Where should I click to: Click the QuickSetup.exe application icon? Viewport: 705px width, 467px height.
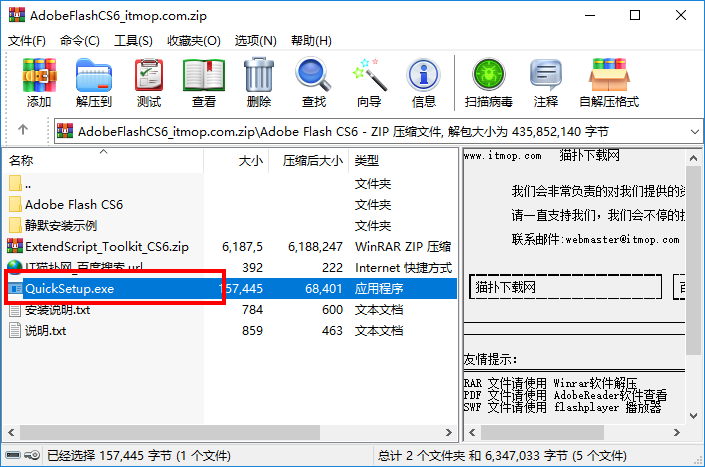pos(16,288)
